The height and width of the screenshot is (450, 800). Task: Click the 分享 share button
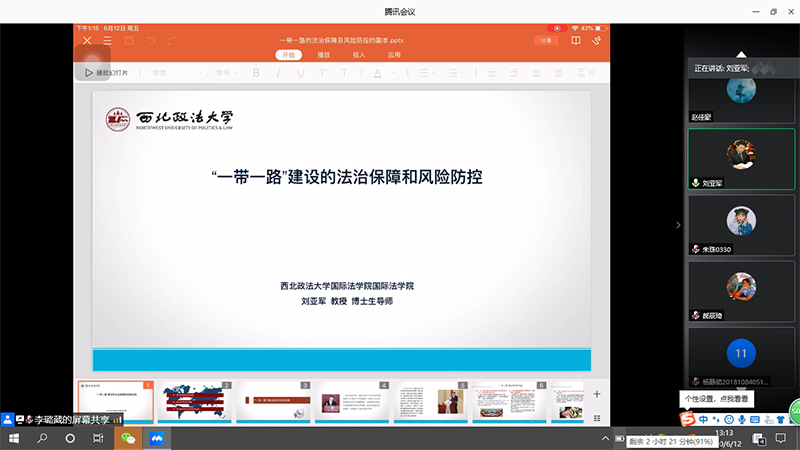(x=545, y=41)
